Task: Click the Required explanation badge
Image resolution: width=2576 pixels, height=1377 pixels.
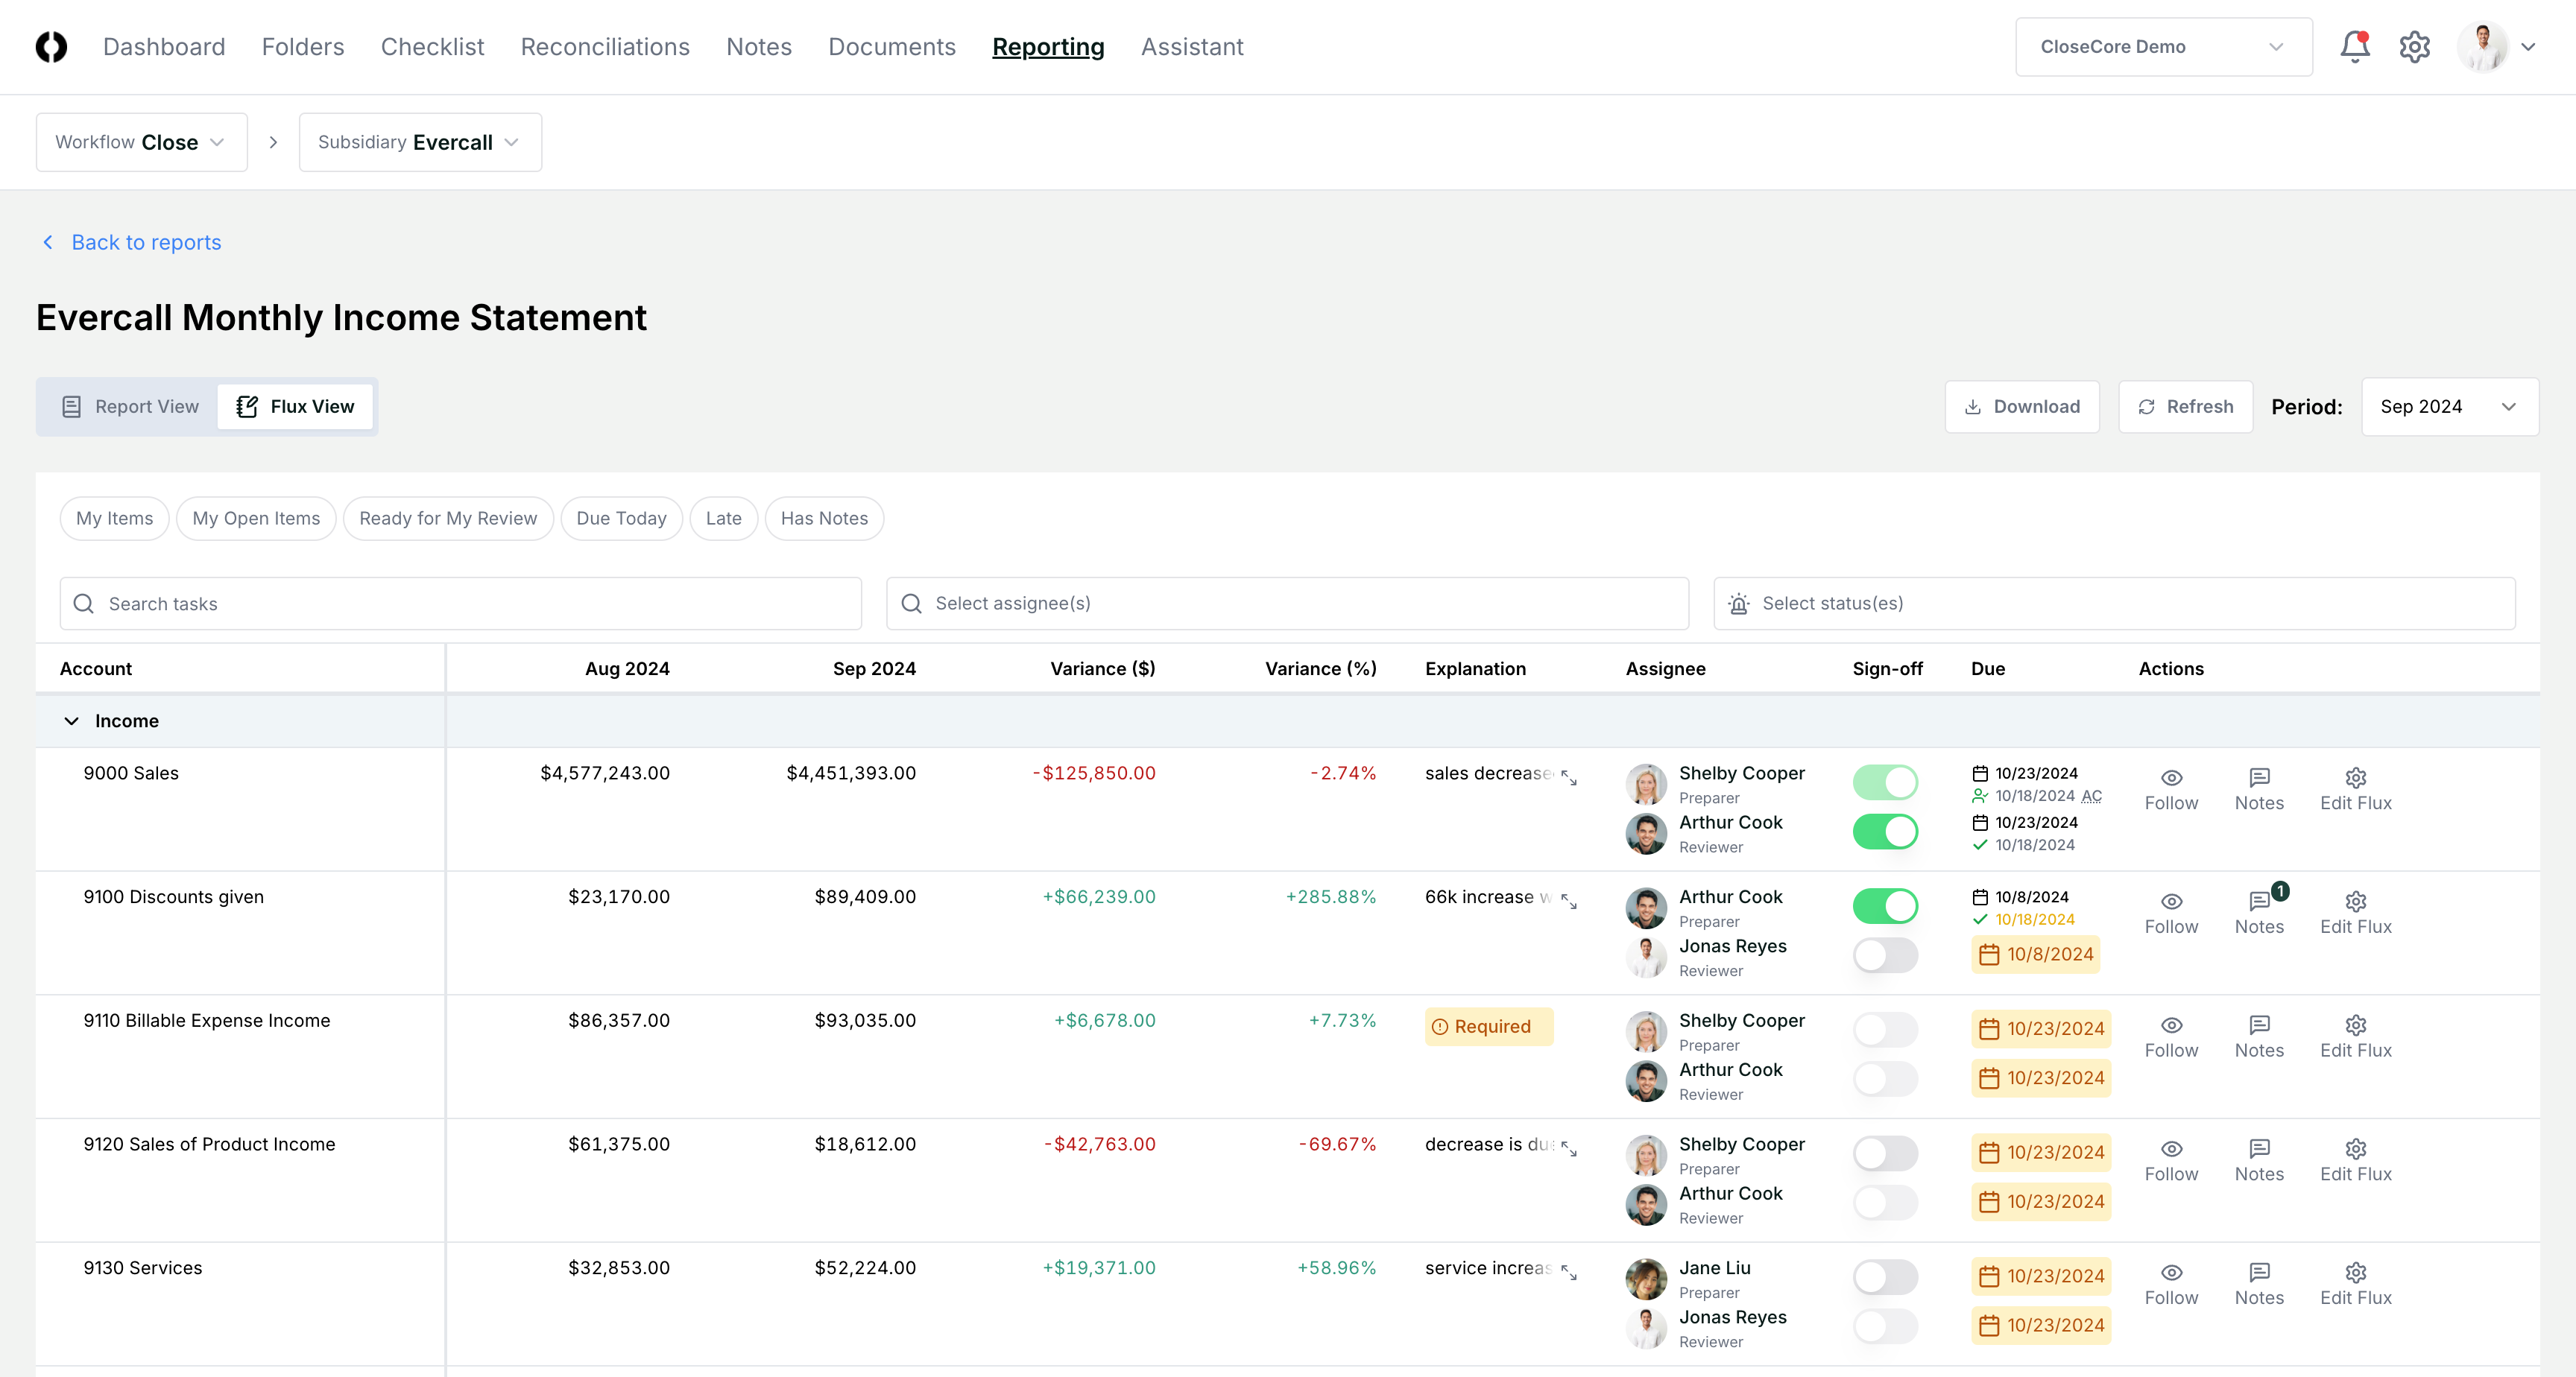Action: (1488, 1026)
